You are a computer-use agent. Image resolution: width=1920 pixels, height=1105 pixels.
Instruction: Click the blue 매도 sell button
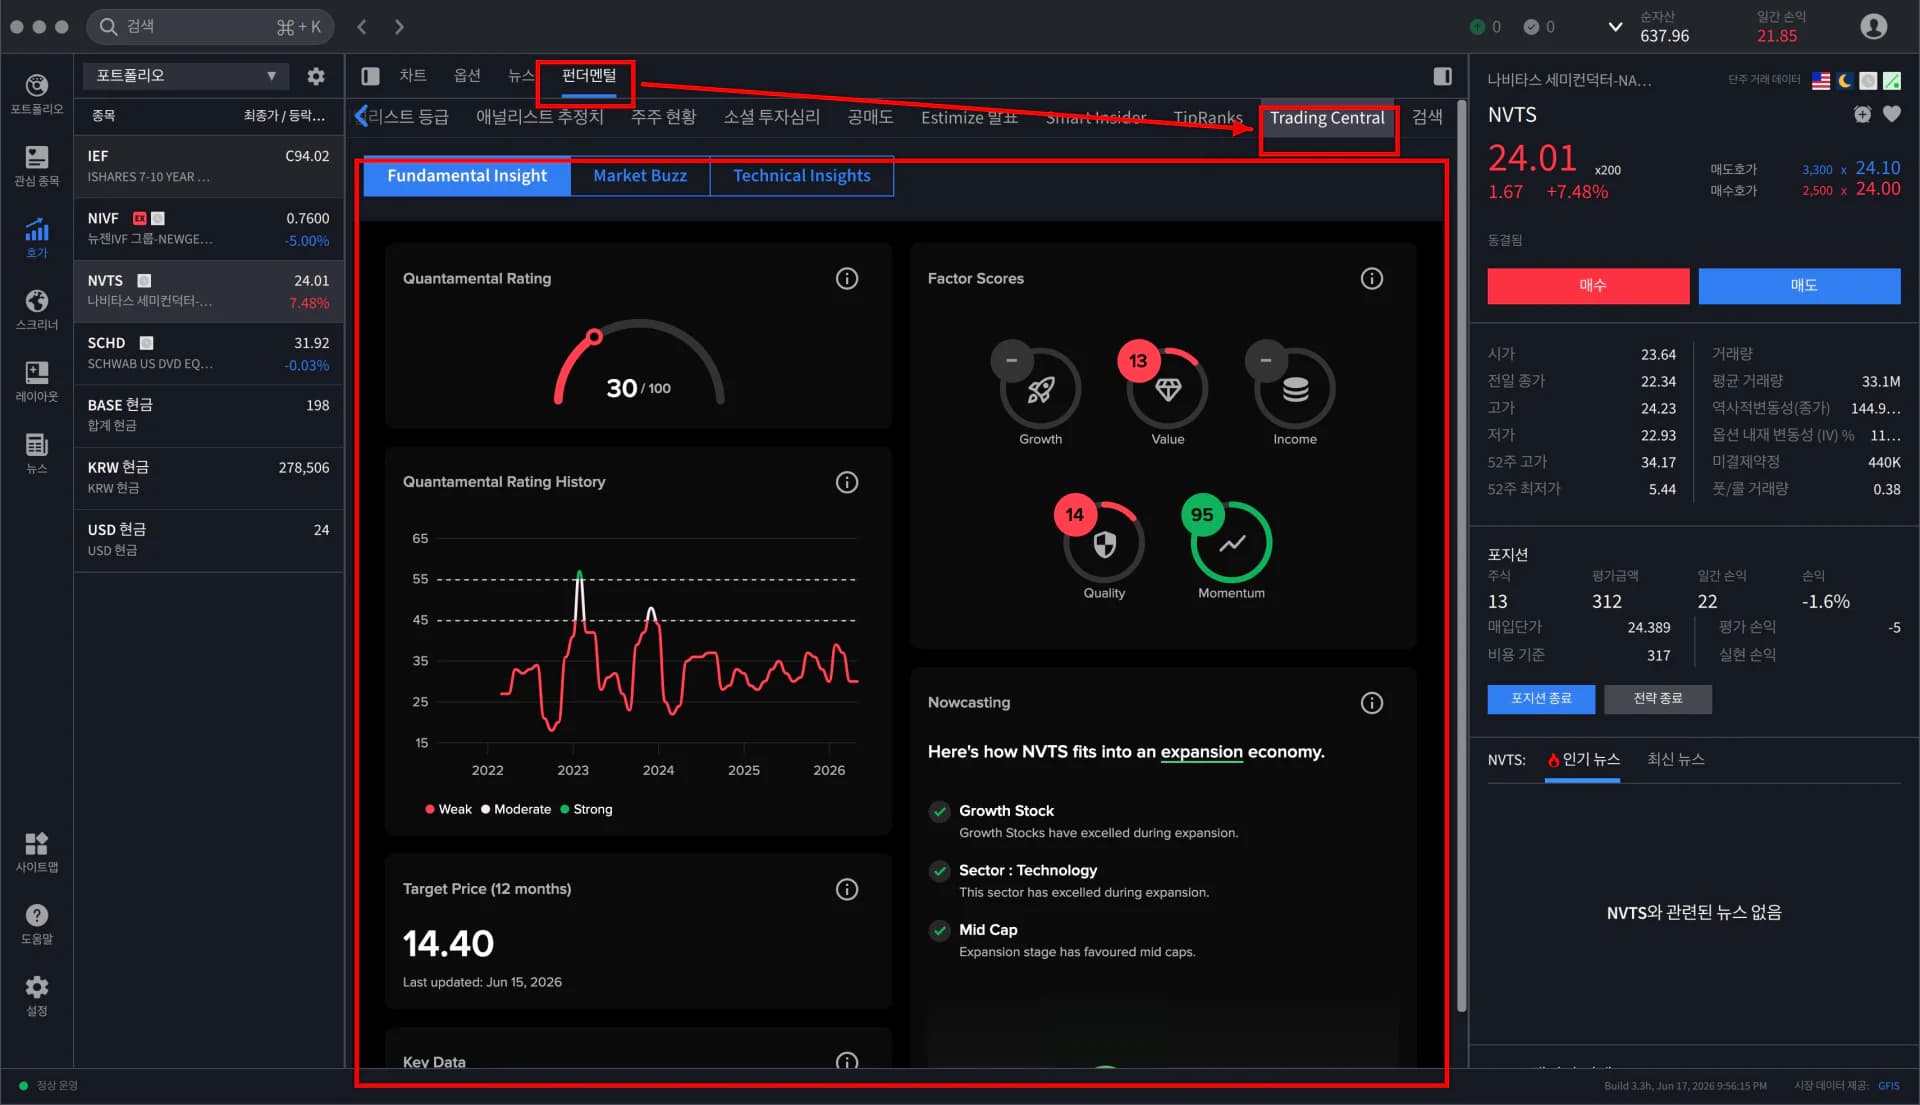[x=1799, y=286]
